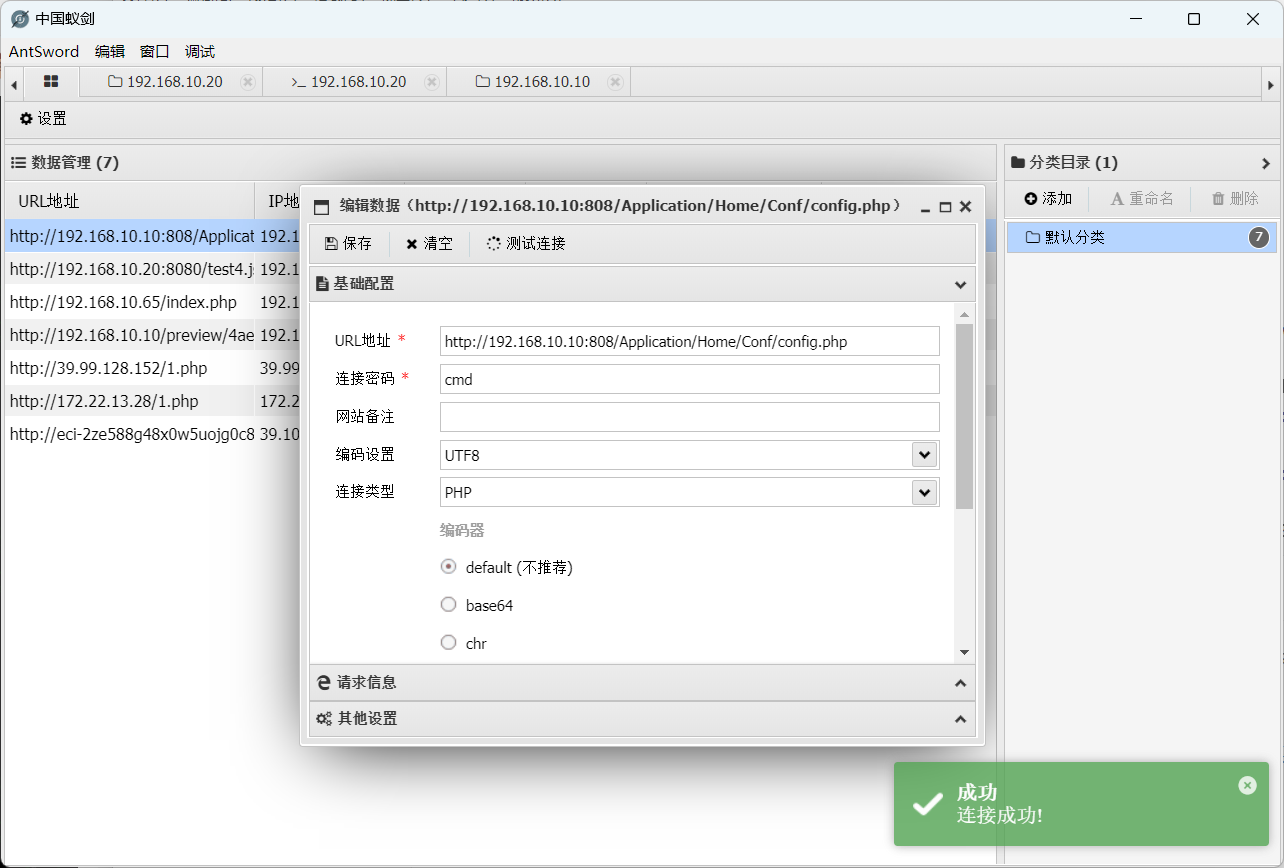Click the 删除 category button
This screenshot has height=868, width=1284.
[x=1235, y=199]
